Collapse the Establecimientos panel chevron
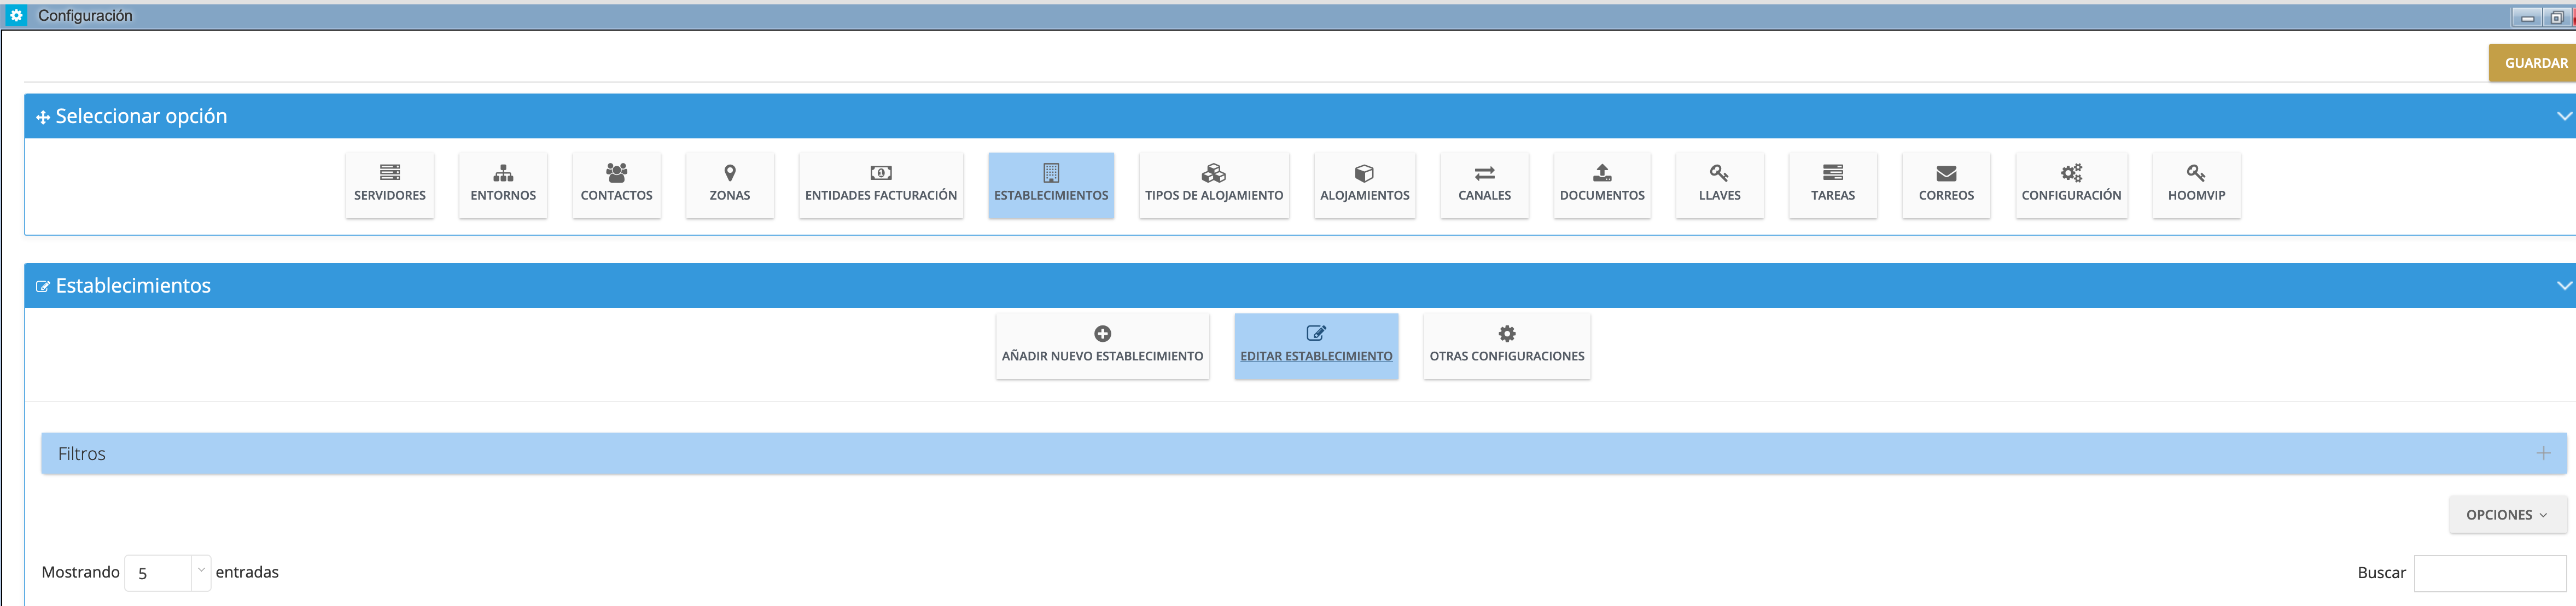This screenshot has width=2576, height=606. pyautogui.click(x=2563, y=285)
